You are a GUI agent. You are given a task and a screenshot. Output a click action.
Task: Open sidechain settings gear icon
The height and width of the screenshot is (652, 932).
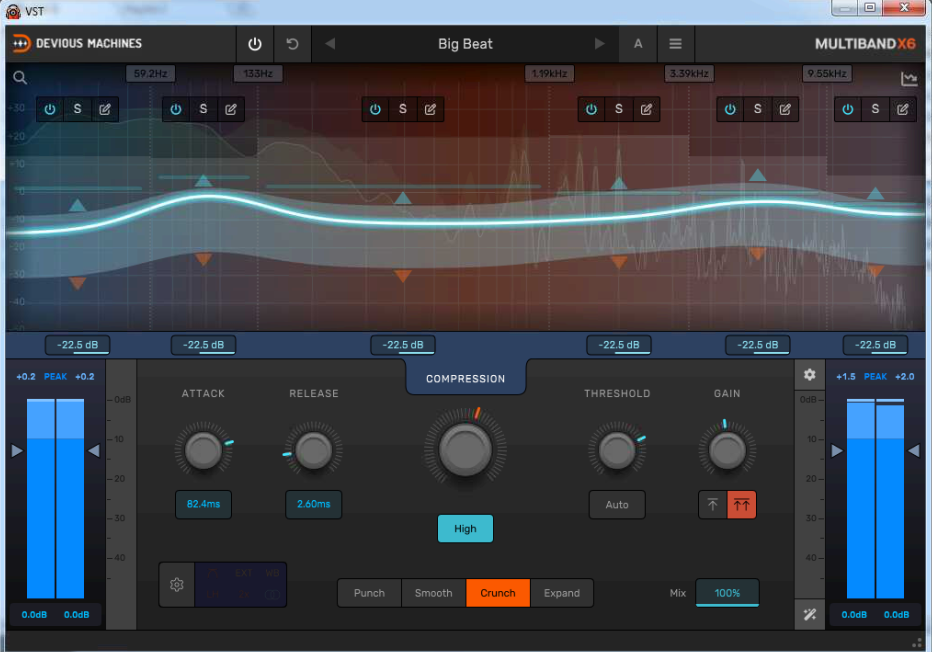point(177,585)
